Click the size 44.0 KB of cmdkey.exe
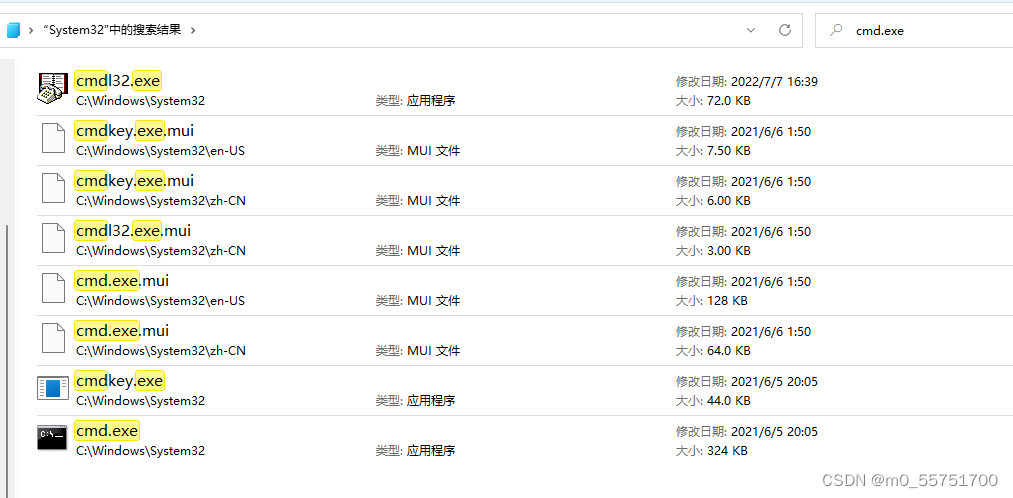The height and width of the screenshot is (498, 1013). pos(728,401)
